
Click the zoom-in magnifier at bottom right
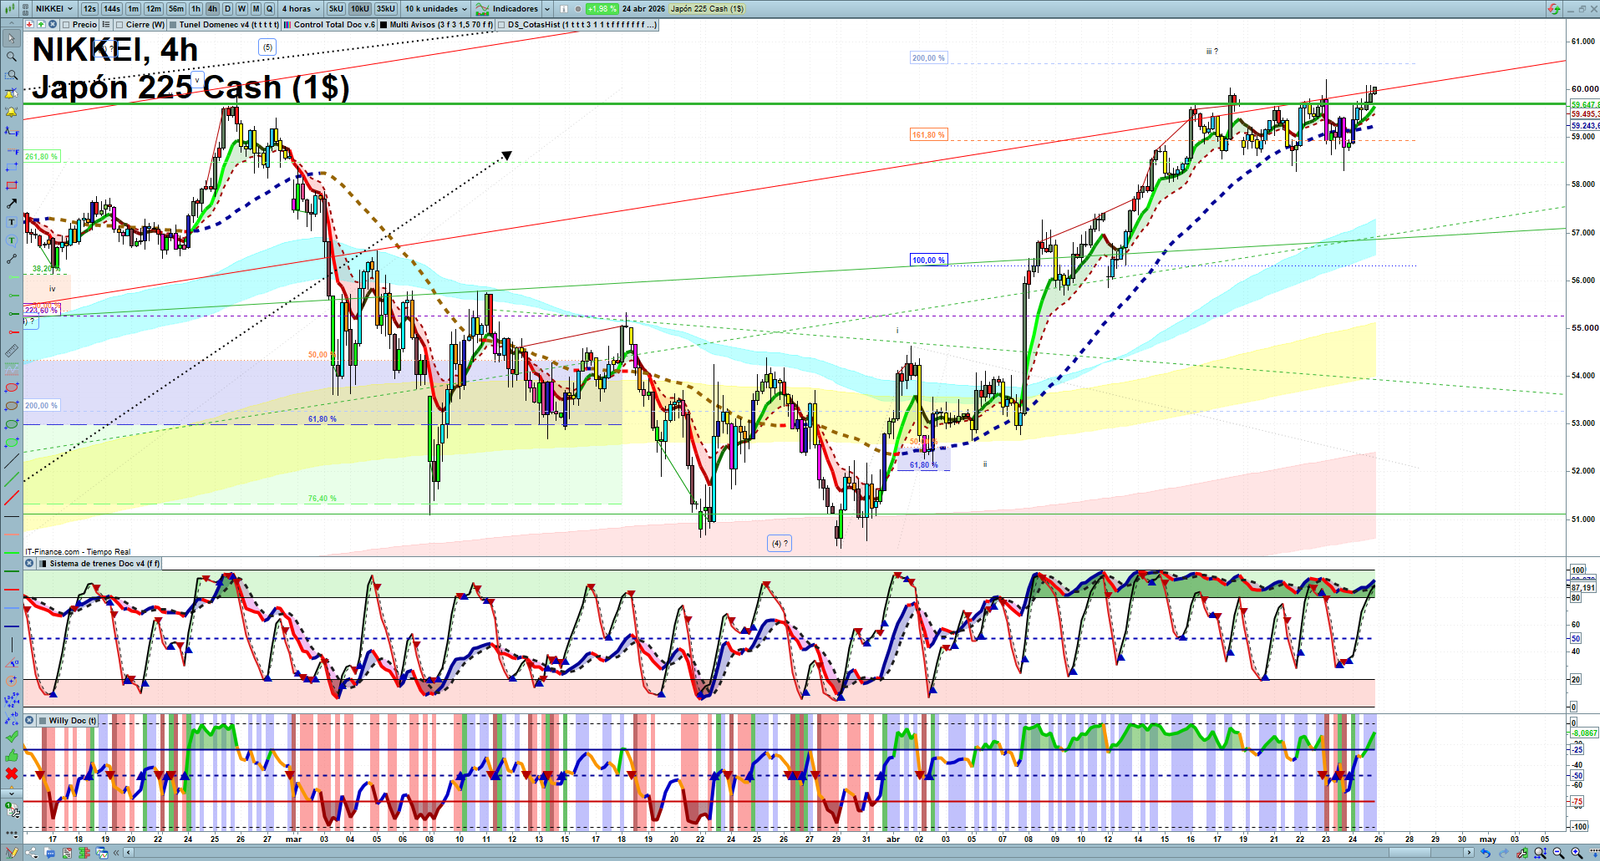tap(1577, 853)
